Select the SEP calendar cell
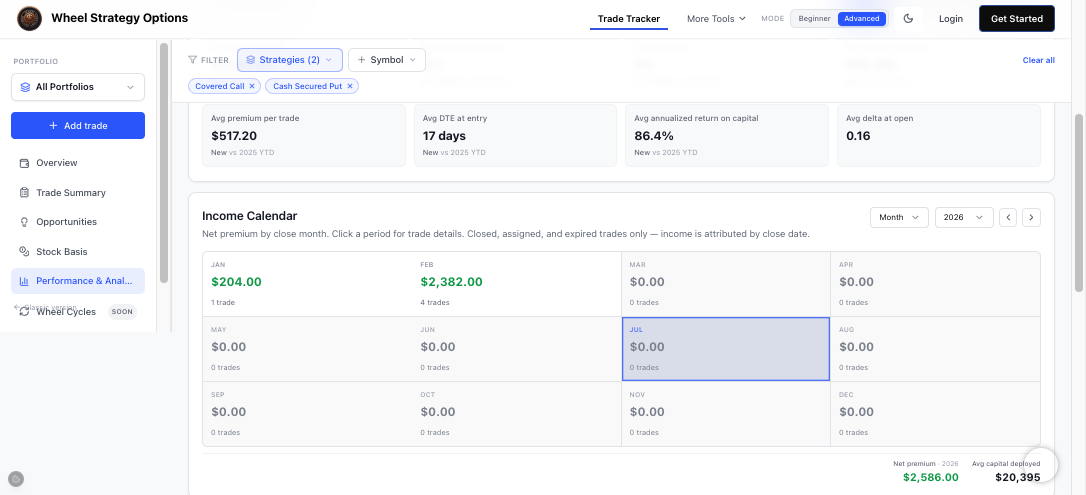Image resolution: width=1086 pixels, height=495 pixels. tap(307, 413)
